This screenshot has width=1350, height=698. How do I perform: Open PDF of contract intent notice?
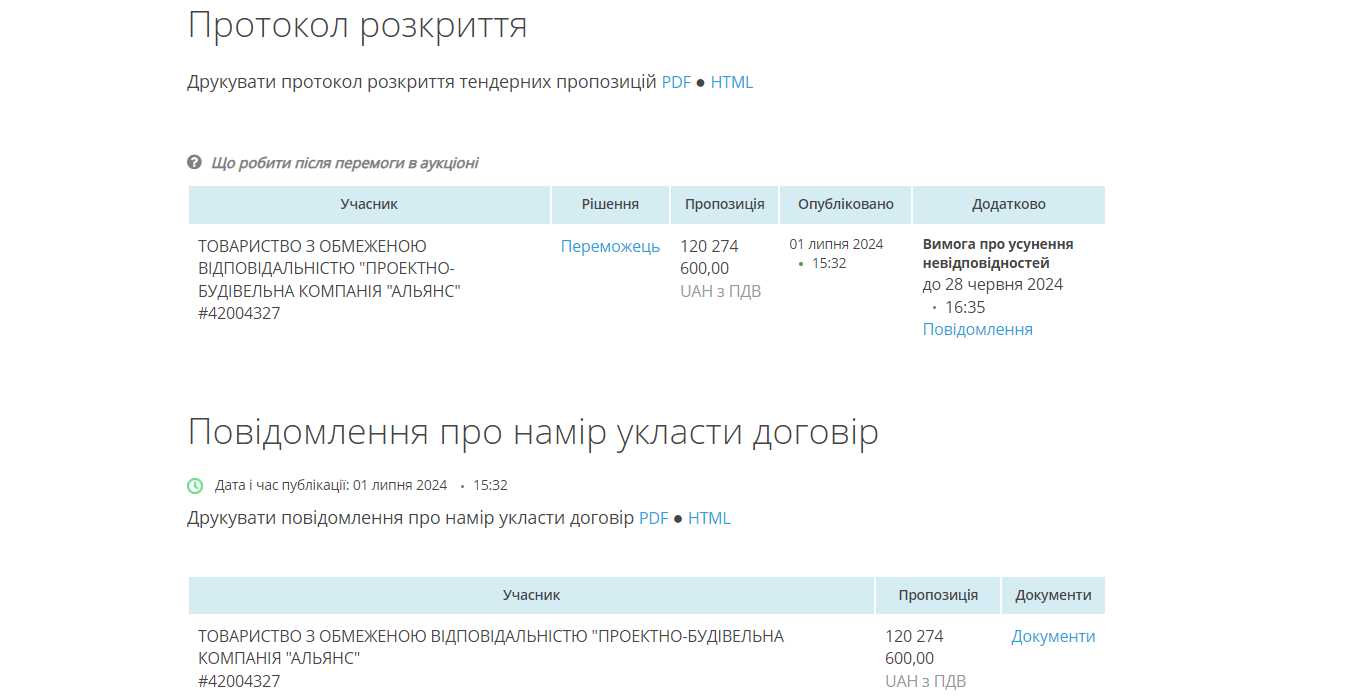coord(653,518)
